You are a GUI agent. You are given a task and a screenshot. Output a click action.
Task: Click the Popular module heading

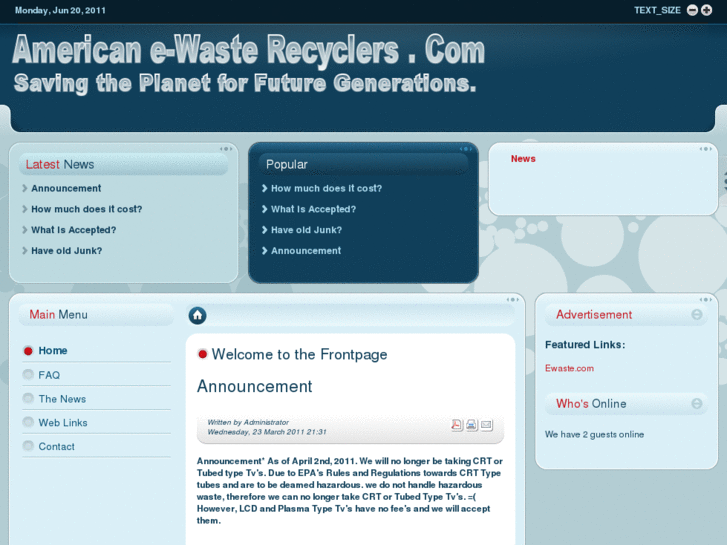[287, 165]
